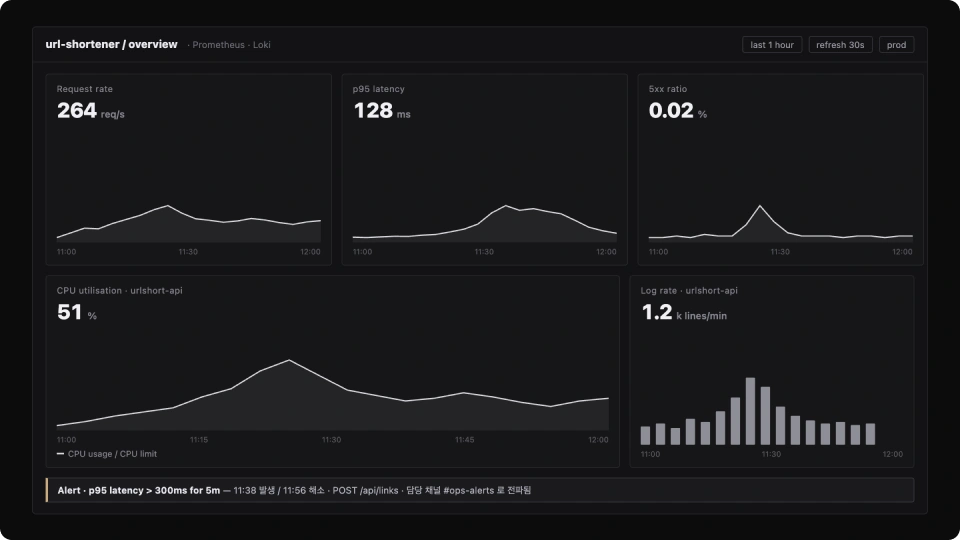Viewport: 960px width, 540px height.
Task: Open the 'Log rate · urlshort-api' panel title
Action: click(x=689, y=290)
